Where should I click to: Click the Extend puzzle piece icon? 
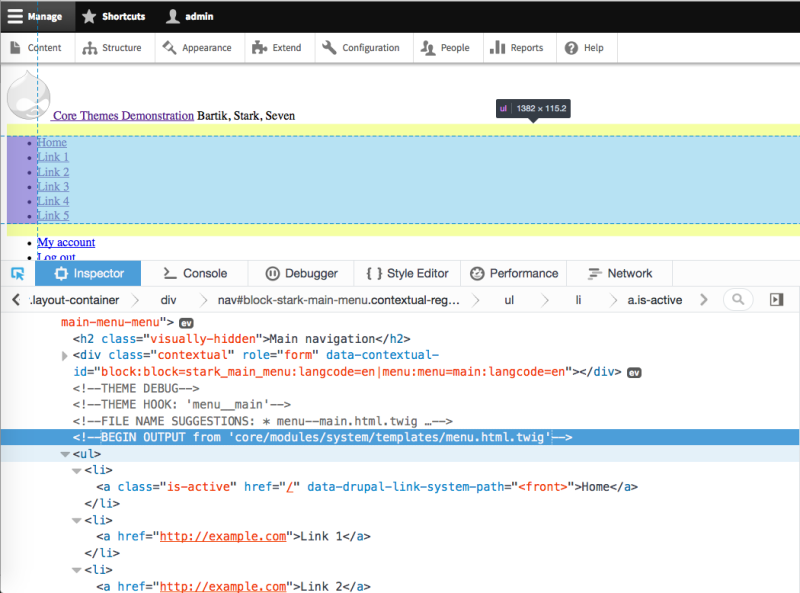coord(259,47)
